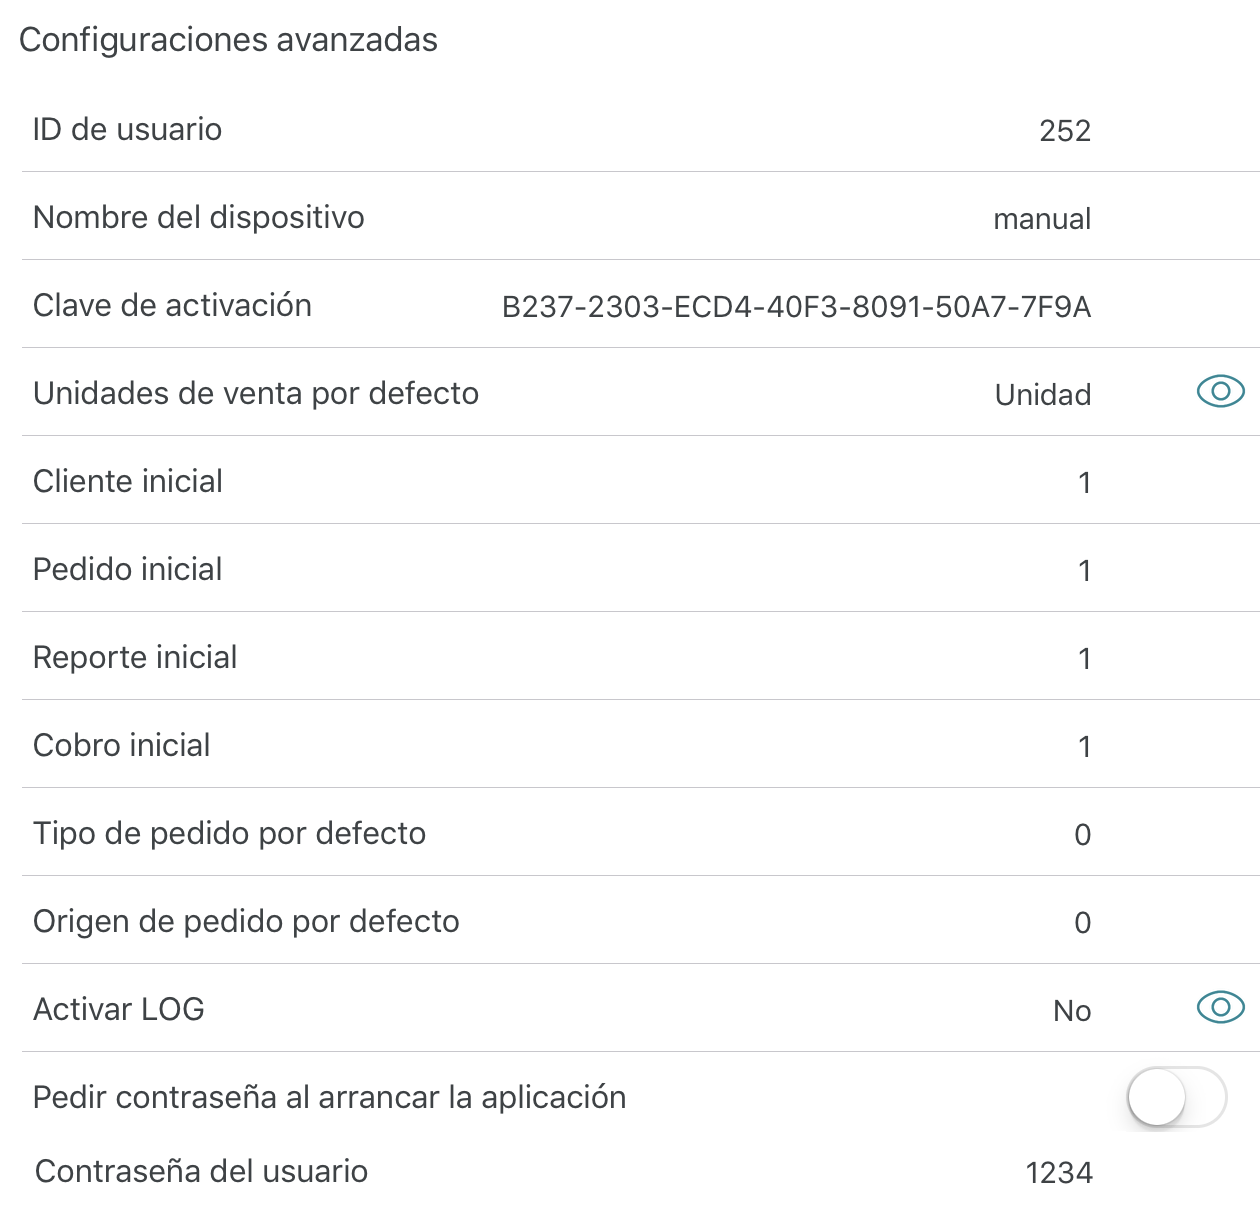Image resolution: width=1260 pixels, height=1216 pixels.
Task: Change the Pedido inicial number
Action: (1084, 571)
